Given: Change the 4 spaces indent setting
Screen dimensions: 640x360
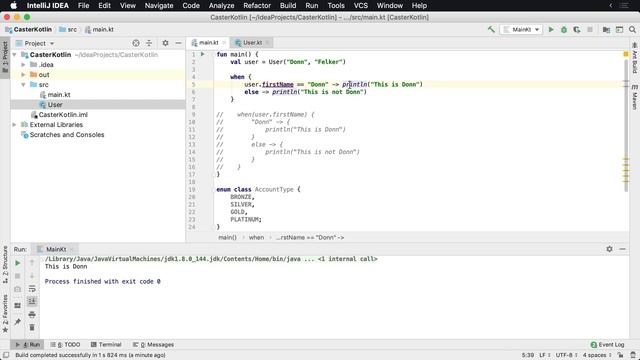Looking at the screenshot, I should [x=597, y=355].
